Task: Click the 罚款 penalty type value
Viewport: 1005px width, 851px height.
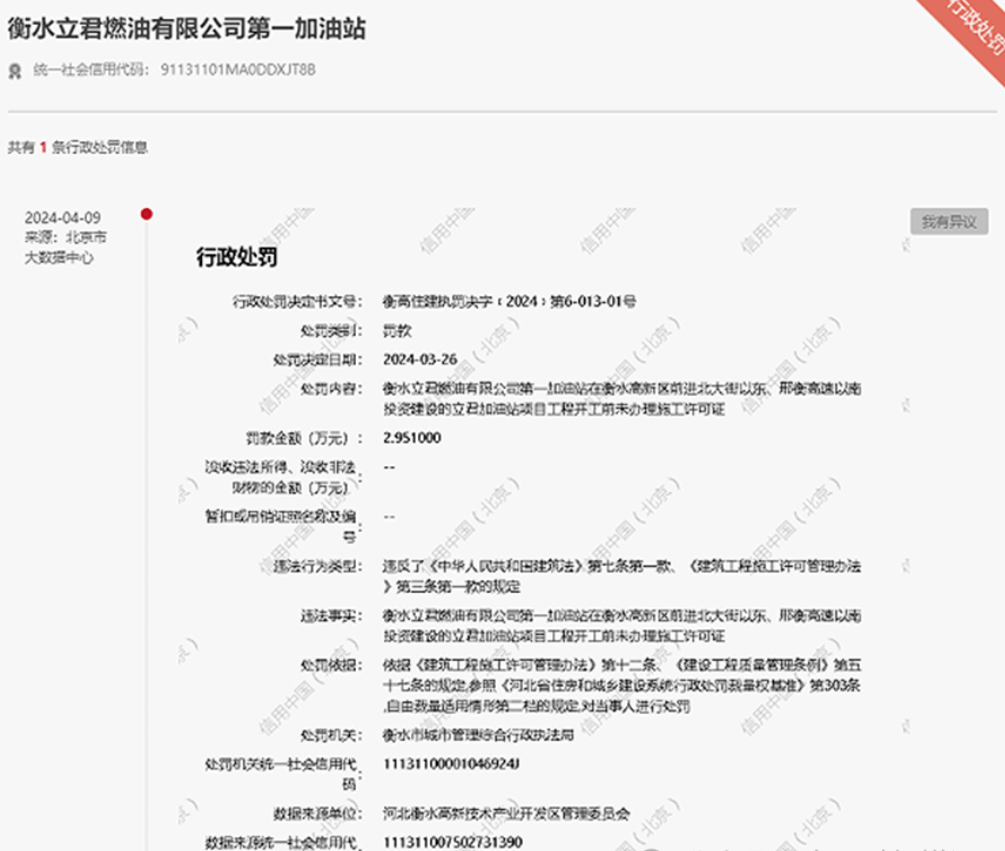Action: click(397, 330)
